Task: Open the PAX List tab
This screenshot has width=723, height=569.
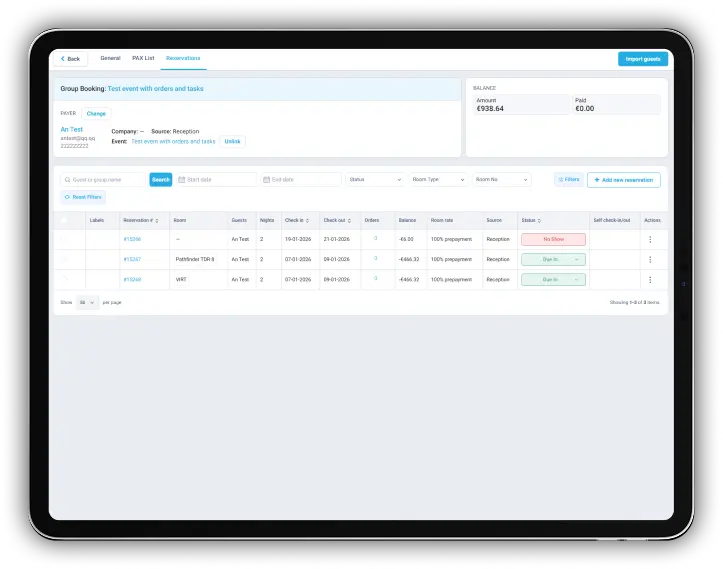Action: pos(143,58)
